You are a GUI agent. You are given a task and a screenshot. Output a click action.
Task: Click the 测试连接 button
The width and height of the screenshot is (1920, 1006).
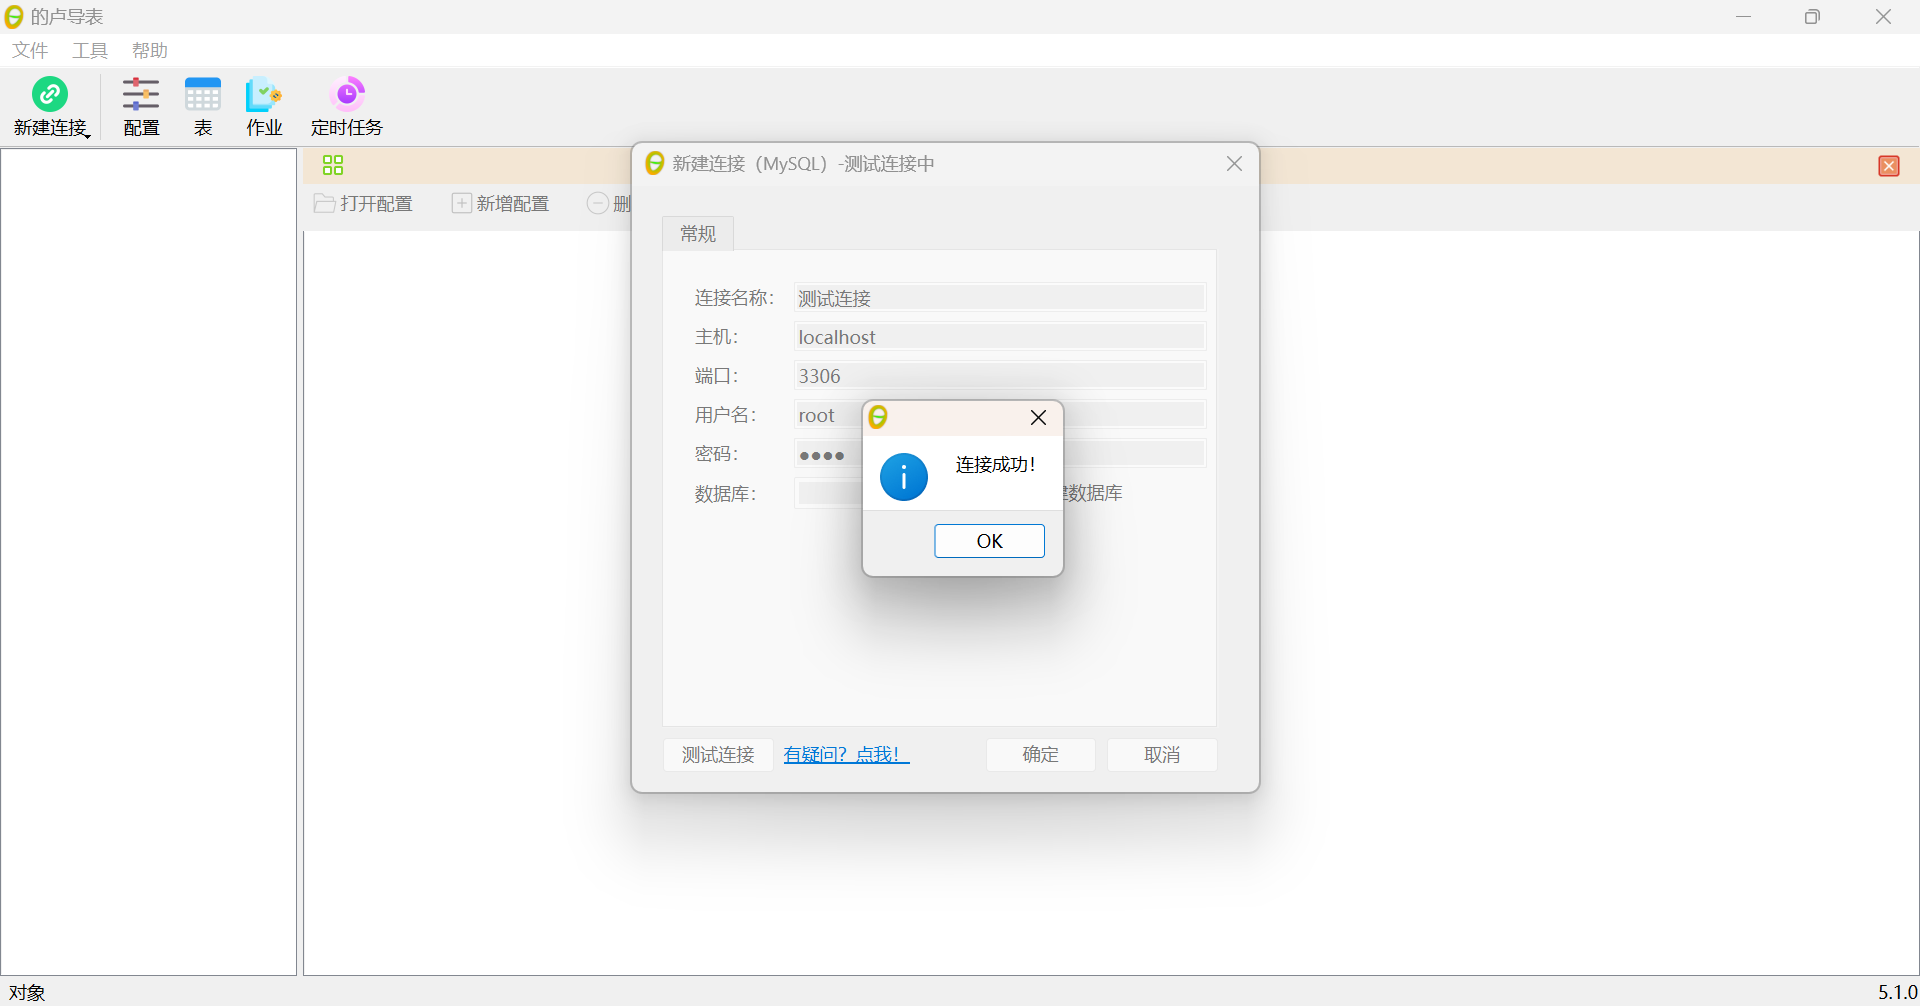tap(718, 755)
